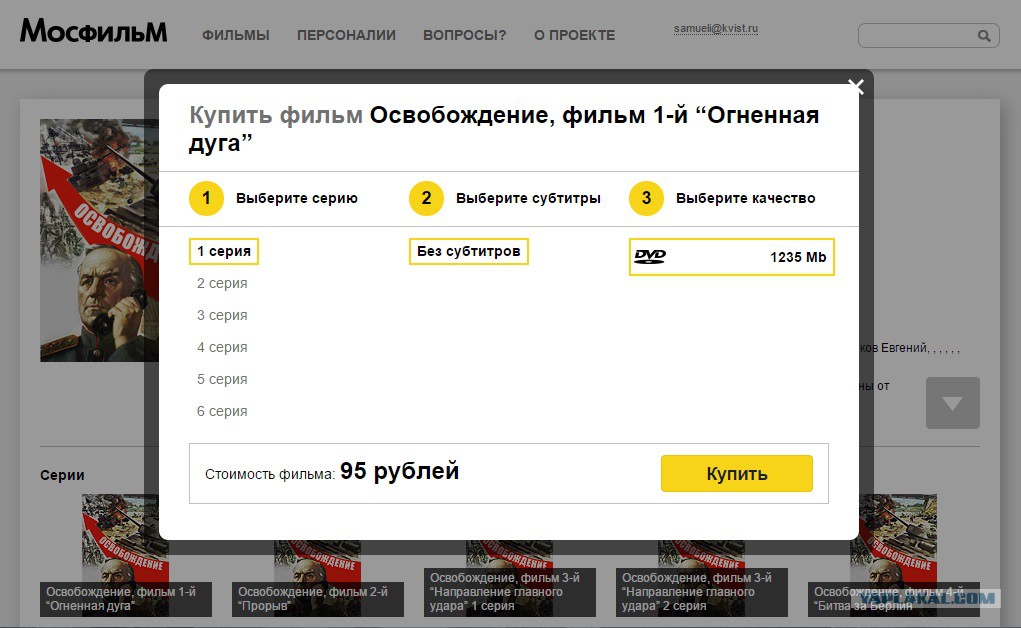Open the Фильмы menu item

click(236, 36)
